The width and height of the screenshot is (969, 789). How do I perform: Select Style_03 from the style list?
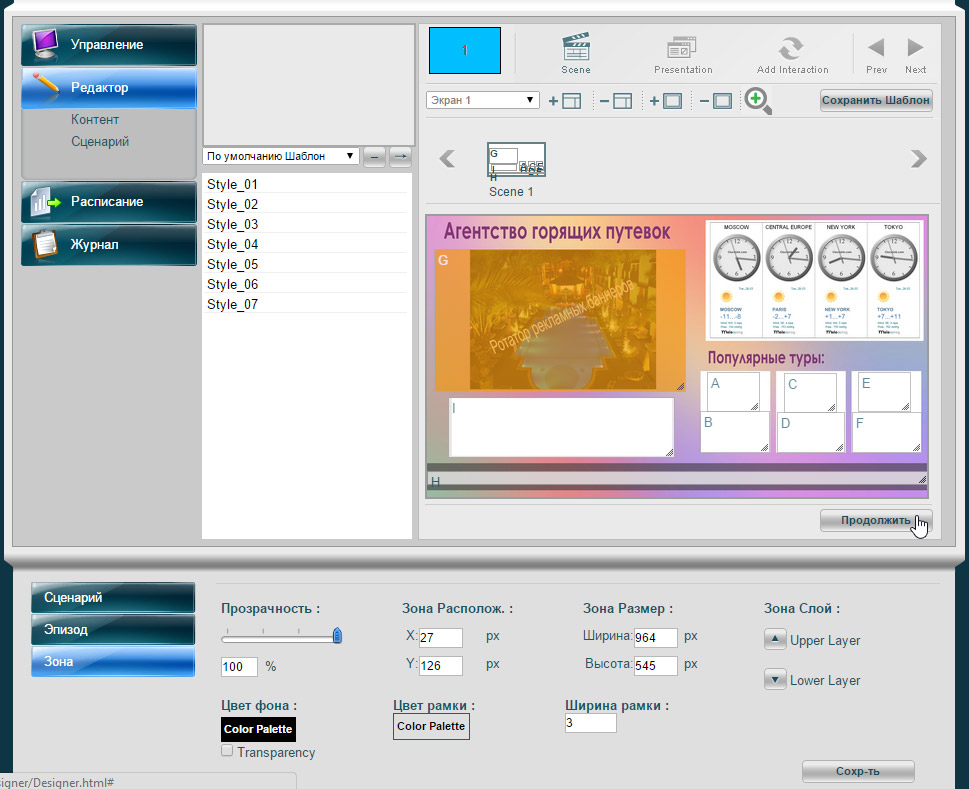[x=233, y=224]
